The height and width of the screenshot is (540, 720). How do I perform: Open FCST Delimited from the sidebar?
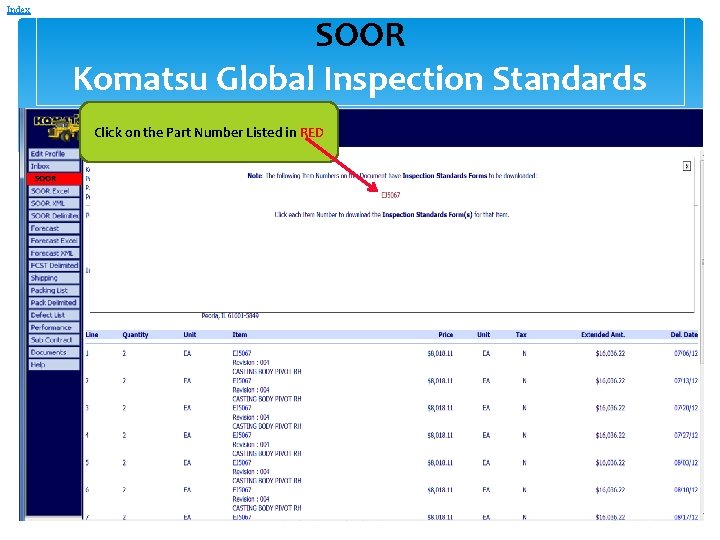[54, 266]
